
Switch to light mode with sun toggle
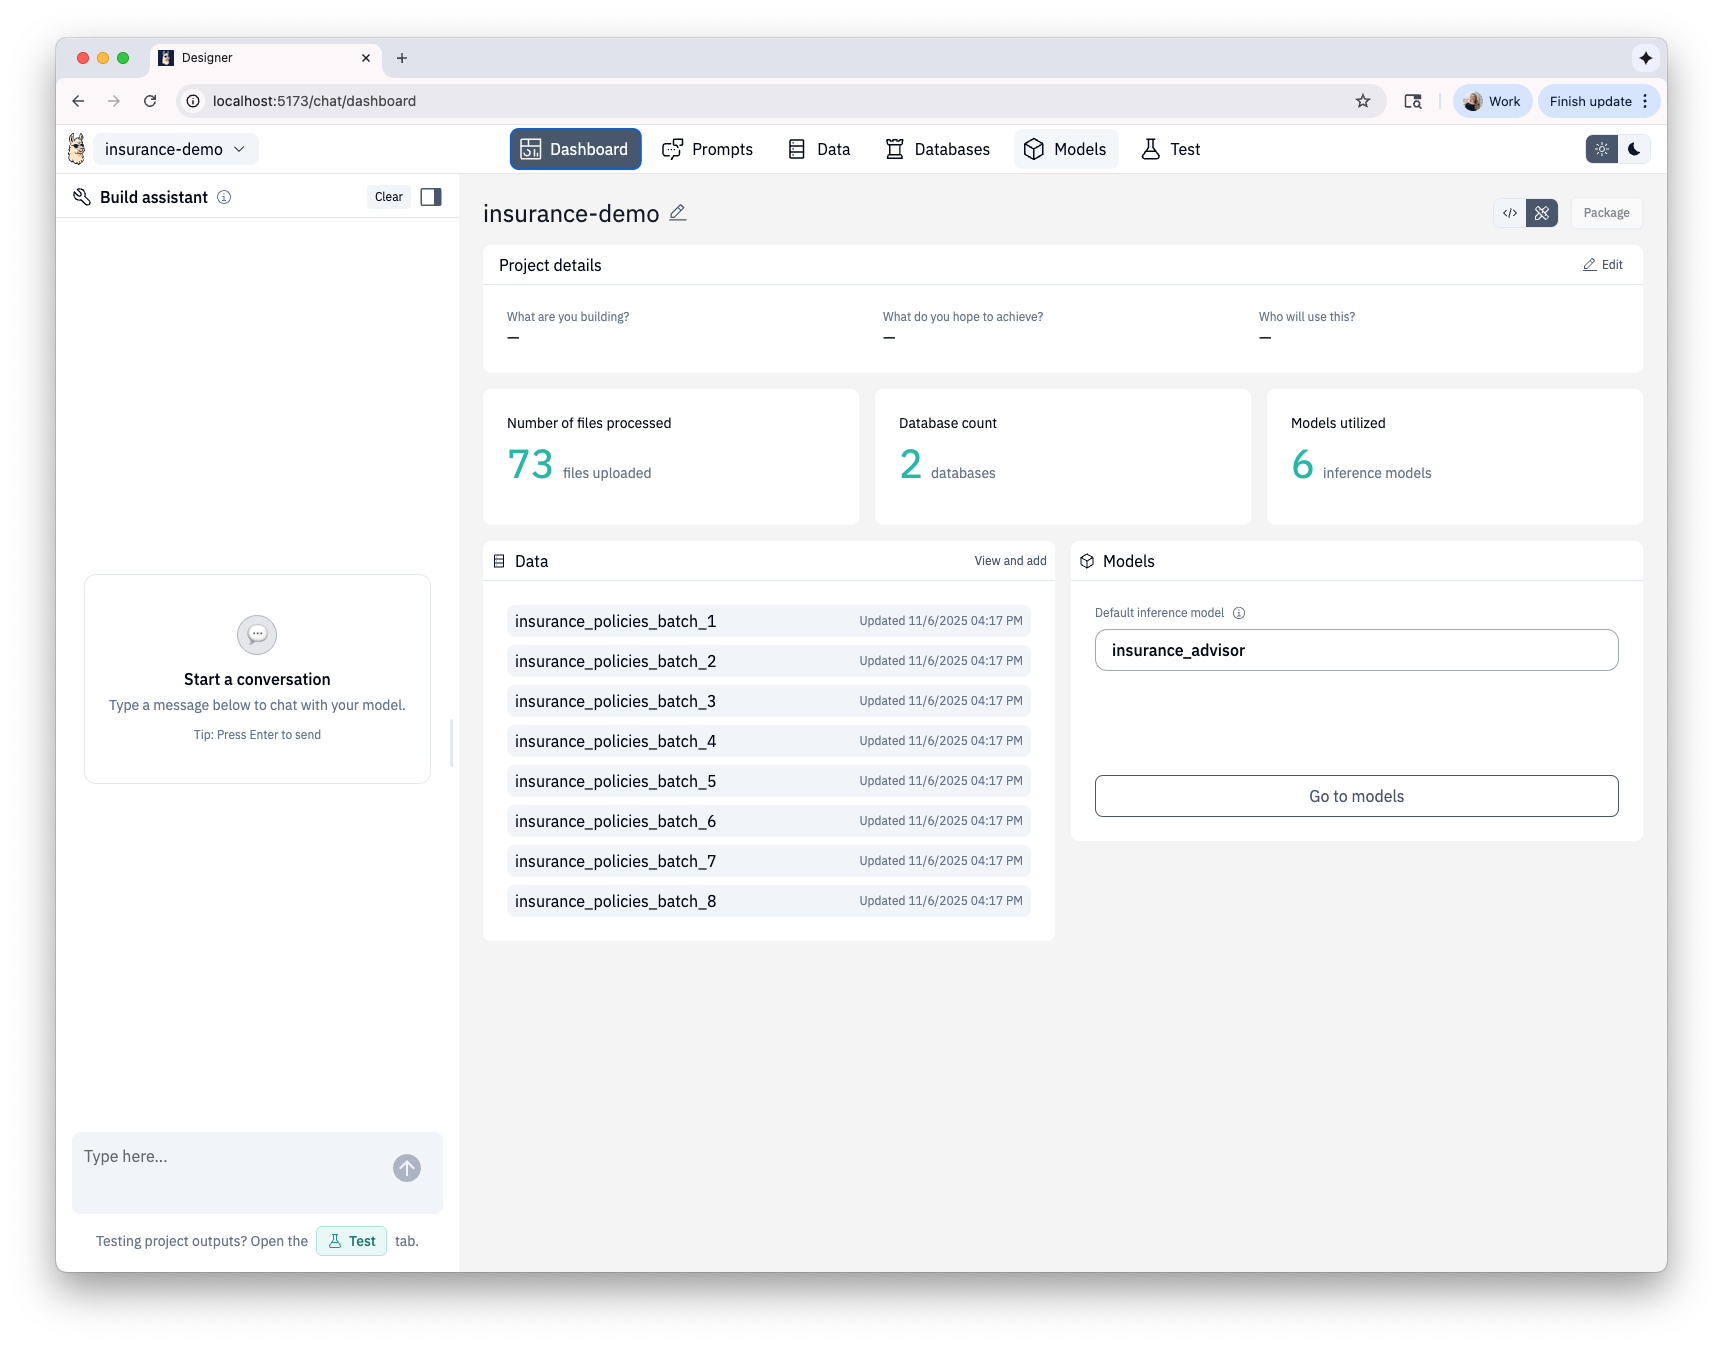(x=1602, y=149)
